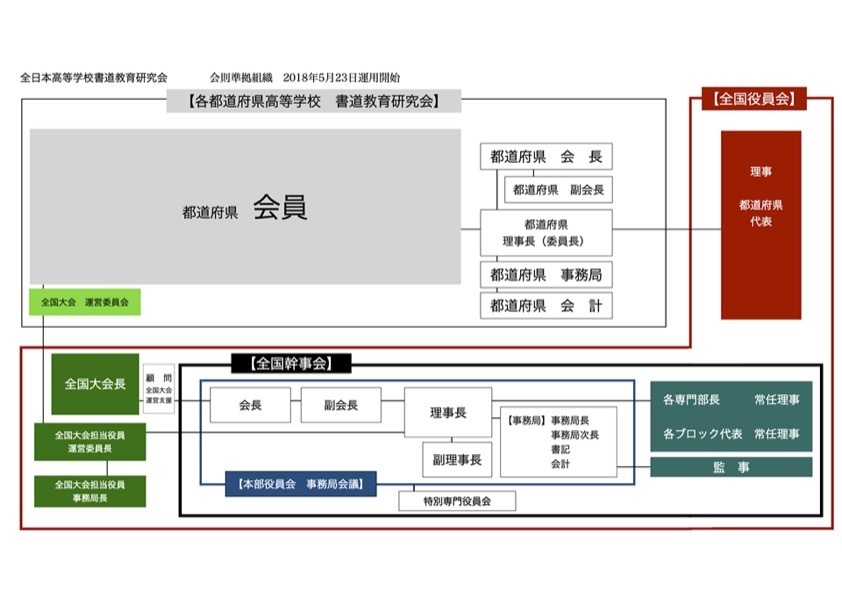Select the 都道府県 会長 box
This screenshot has width=842, height=595.
tap(546, 157)
